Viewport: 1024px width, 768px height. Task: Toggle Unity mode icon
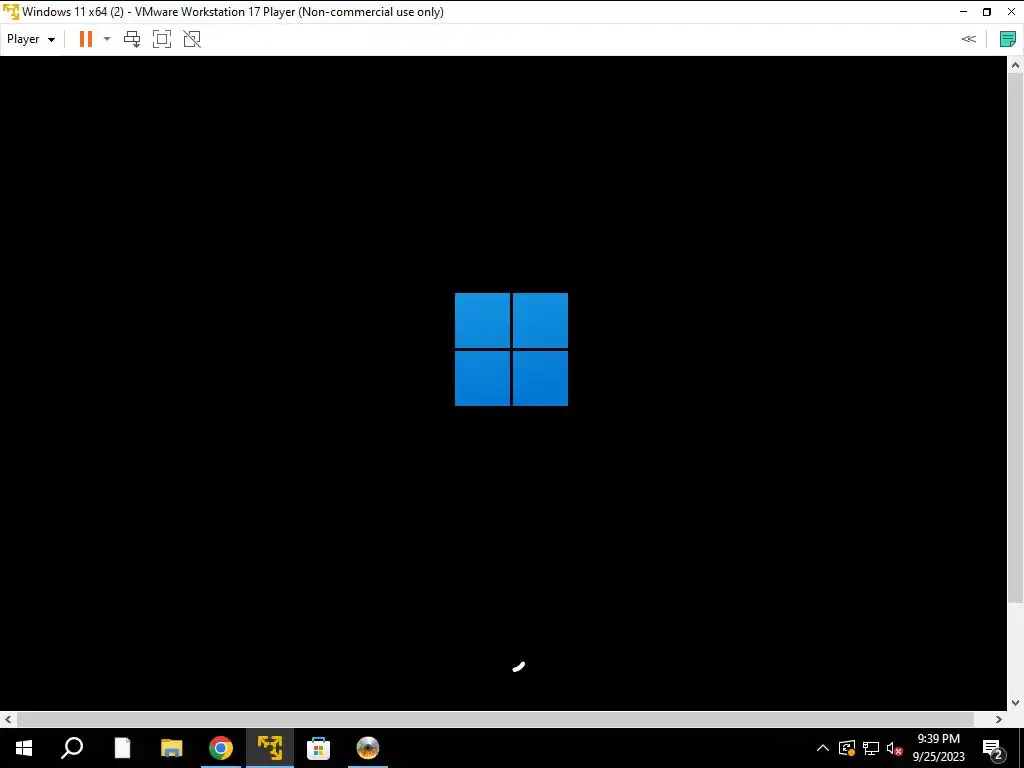pos(192,39)
